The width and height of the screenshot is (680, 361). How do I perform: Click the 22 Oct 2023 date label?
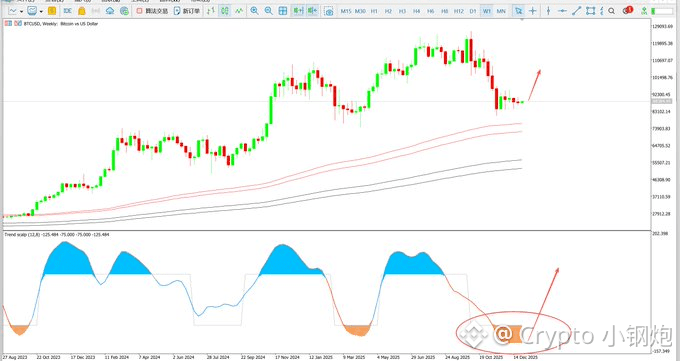tap(48, 358)
